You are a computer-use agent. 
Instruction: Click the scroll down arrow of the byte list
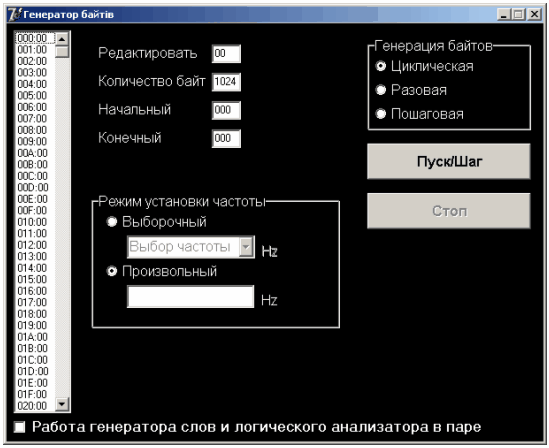62,404
